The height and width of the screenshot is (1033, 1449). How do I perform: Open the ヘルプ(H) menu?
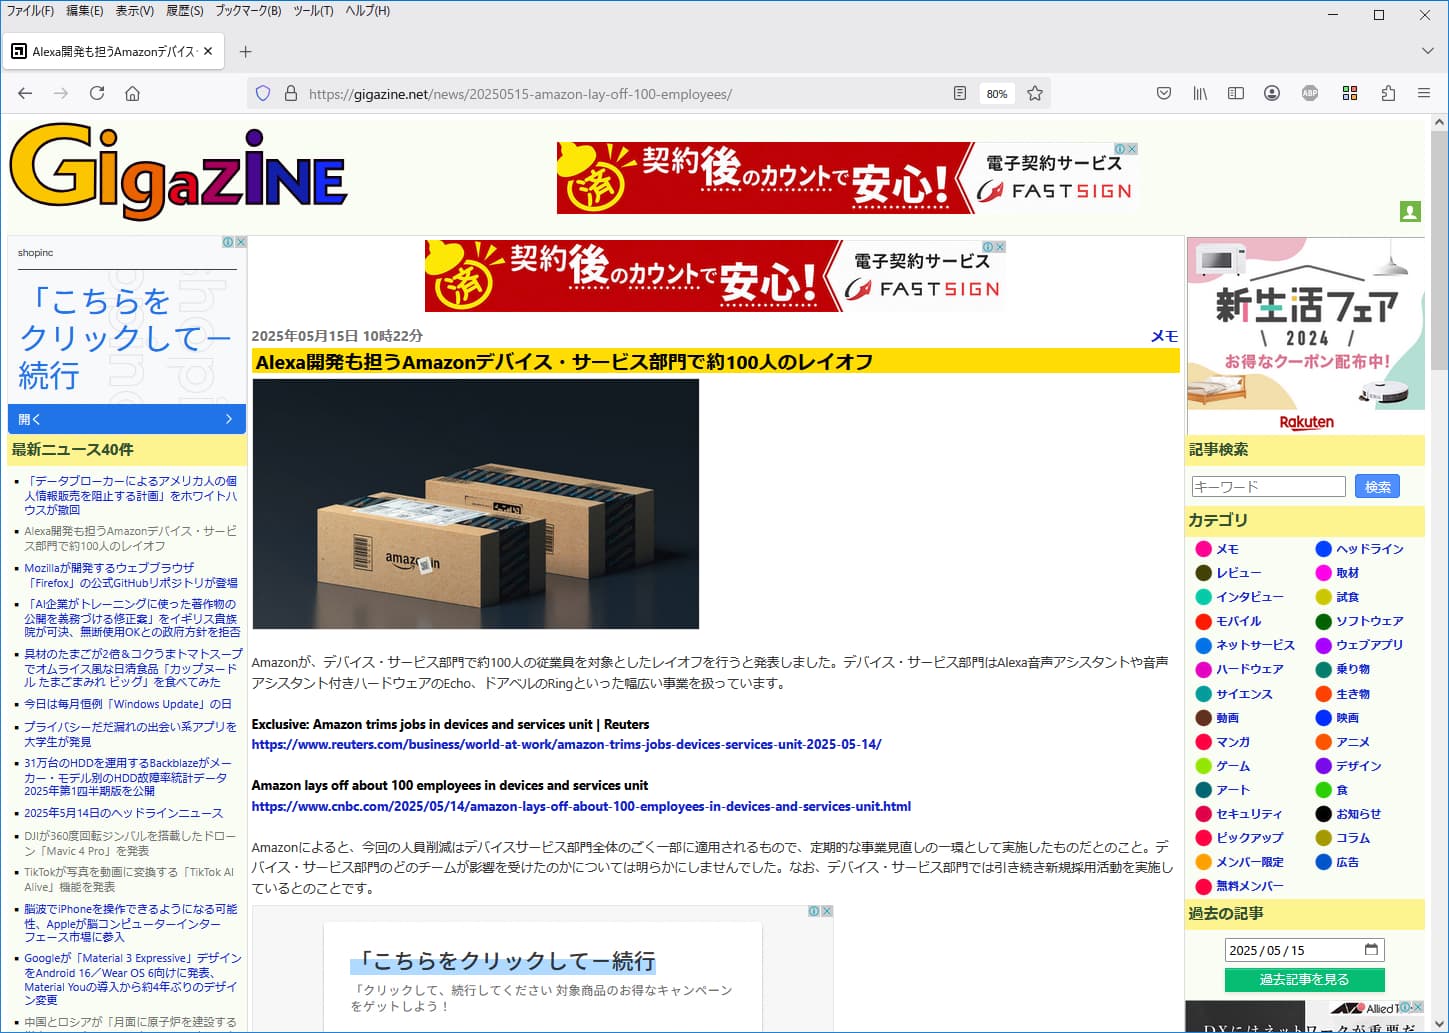click(367, 11)
